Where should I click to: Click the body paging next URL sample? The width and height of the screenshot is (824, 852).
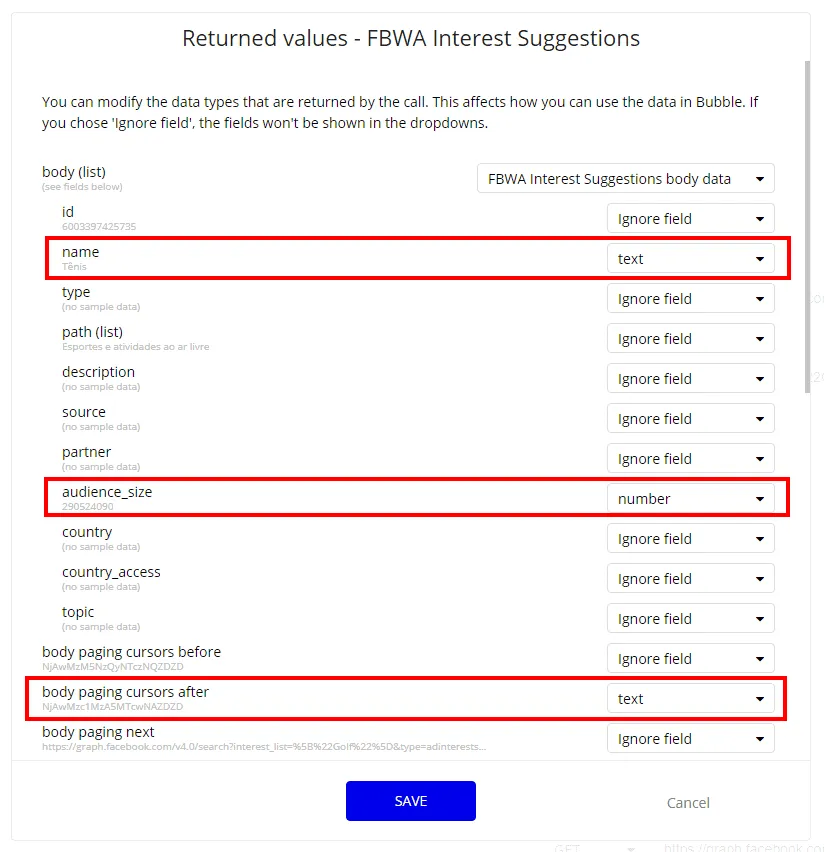tap(264, 746)
